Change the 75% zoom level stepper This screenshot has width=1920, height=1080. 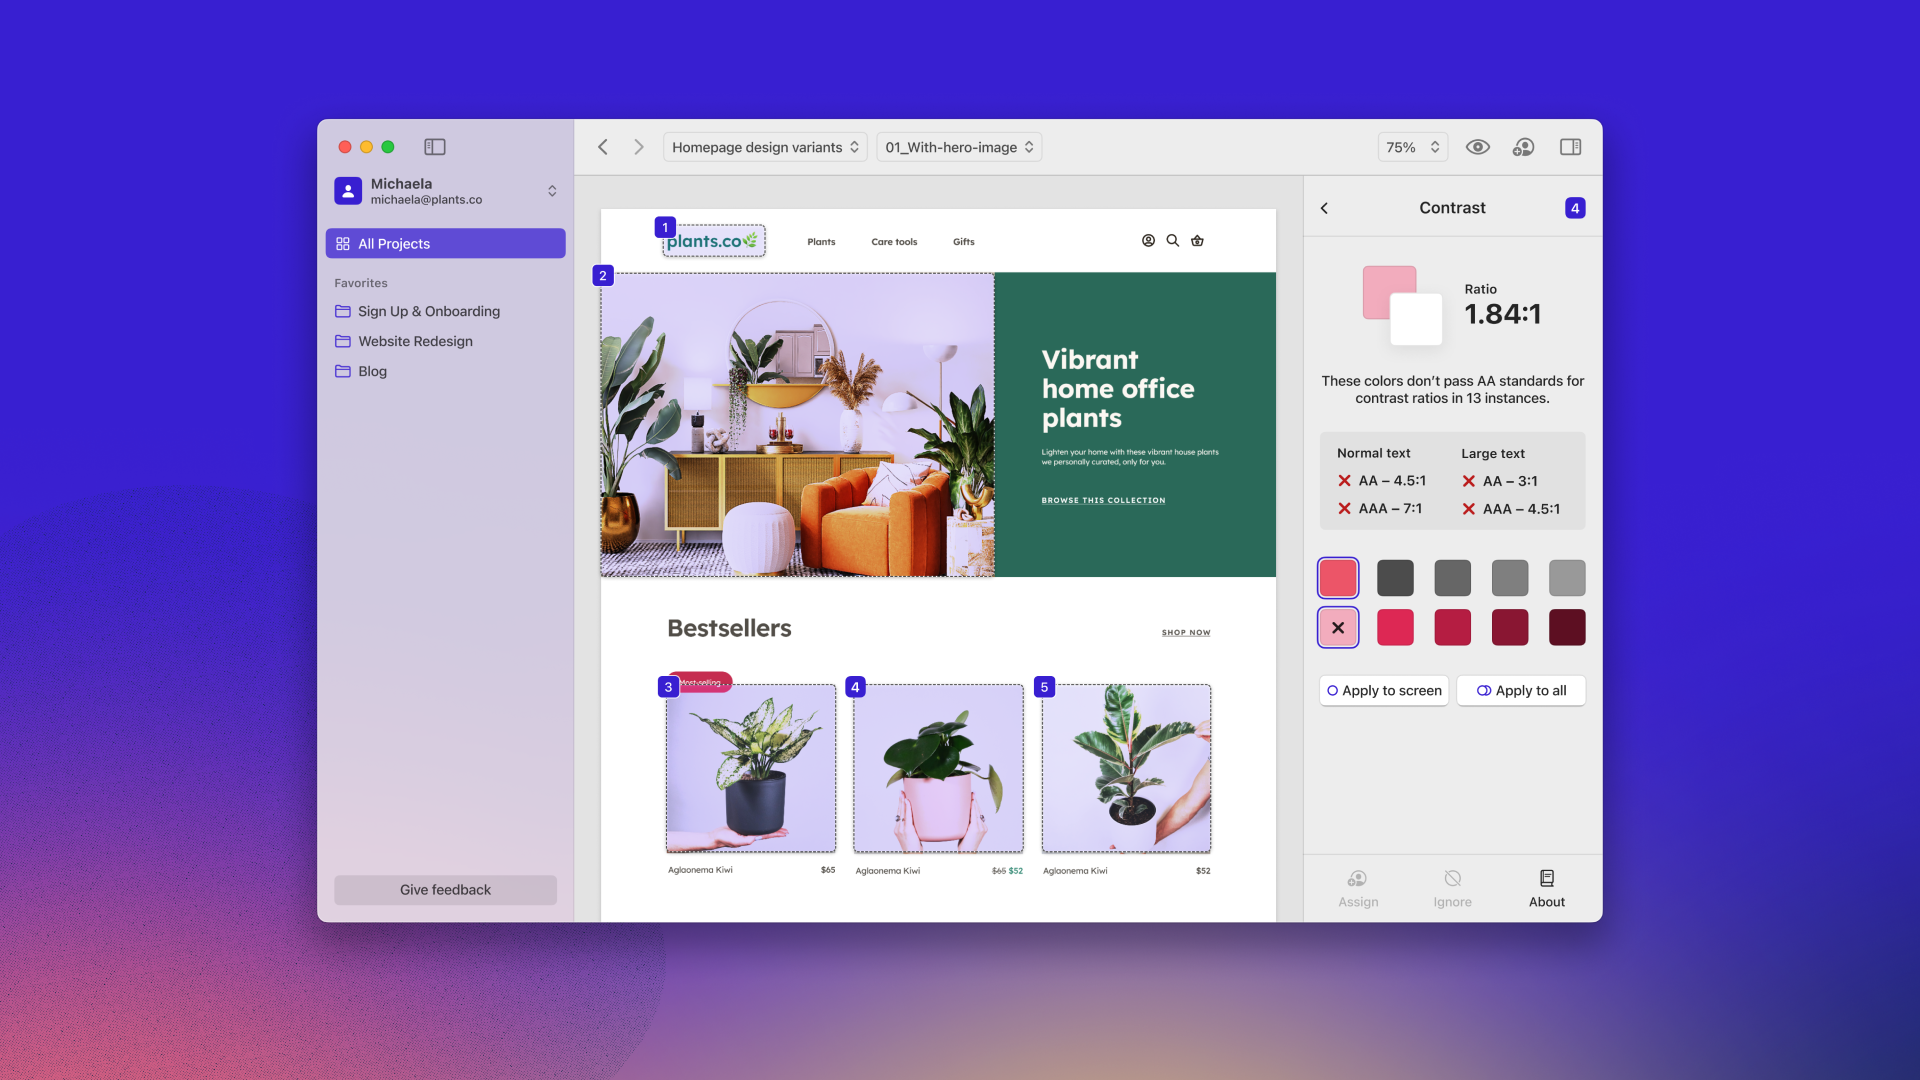[1412, 147]
